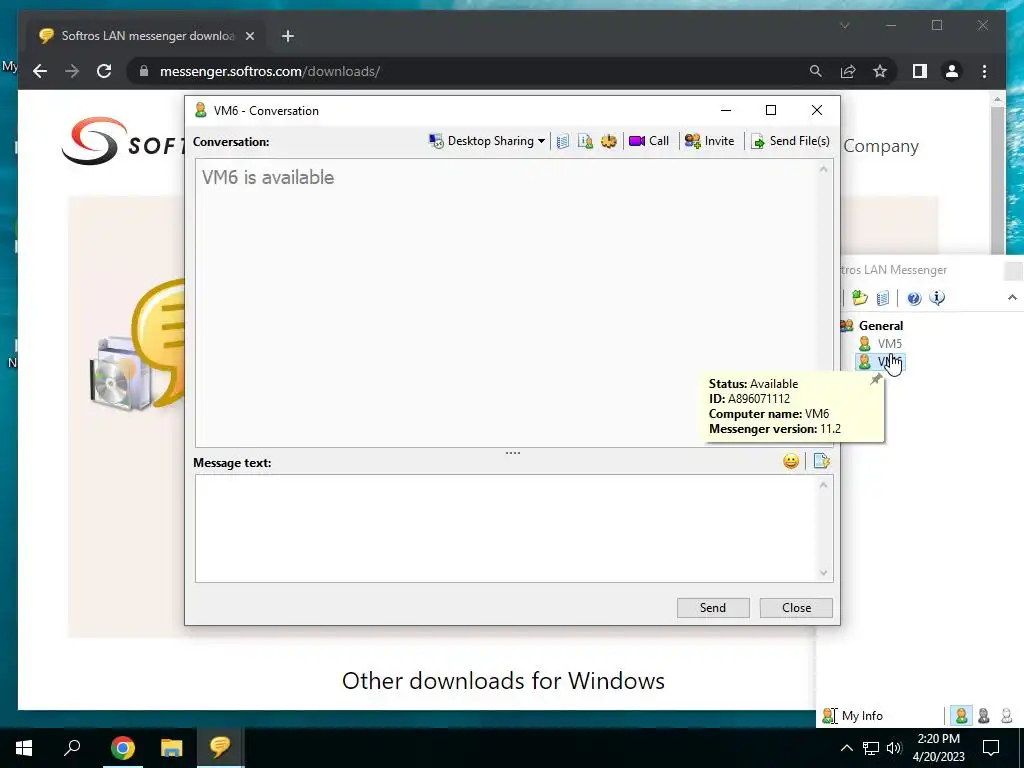Click the conversation pane scroll up arrow
This screenshot has height=768, width=1024.
tap(824, 170)
